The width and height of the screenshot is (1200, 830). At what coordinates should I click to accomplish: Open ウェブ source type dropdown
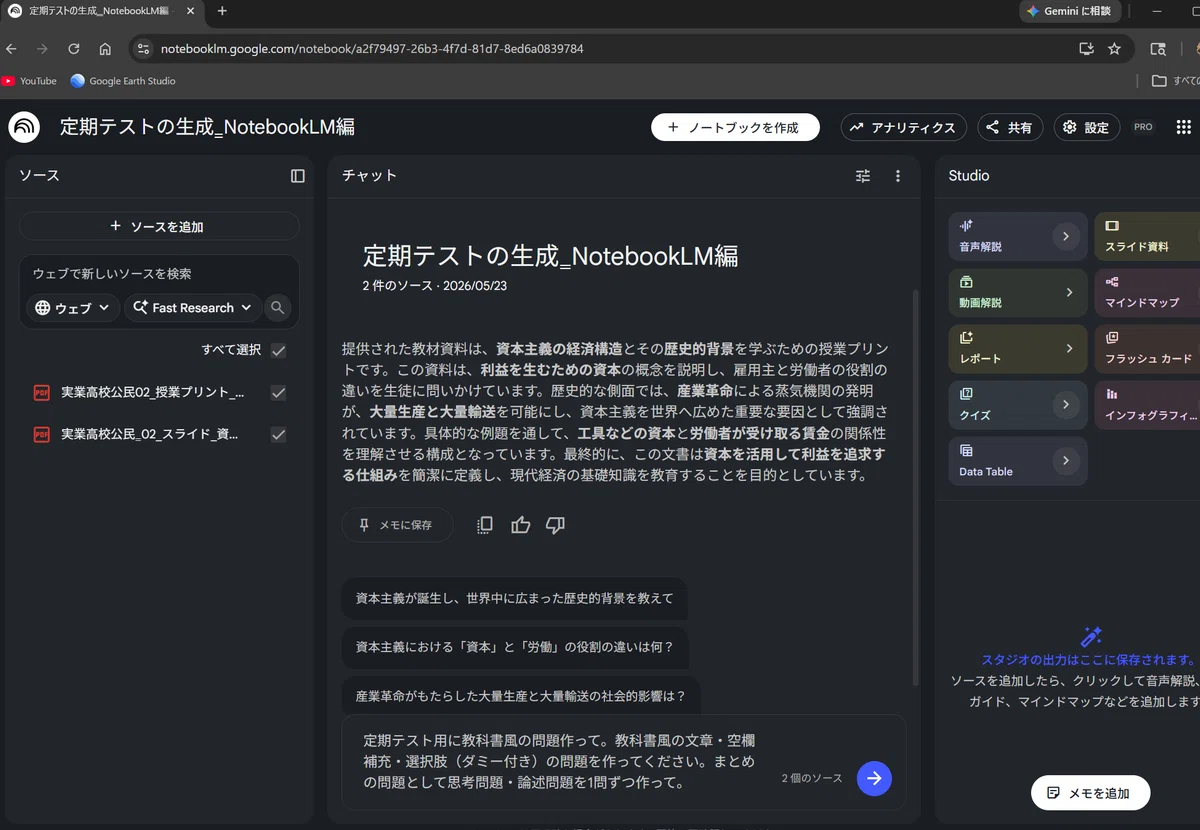point(73,308)
